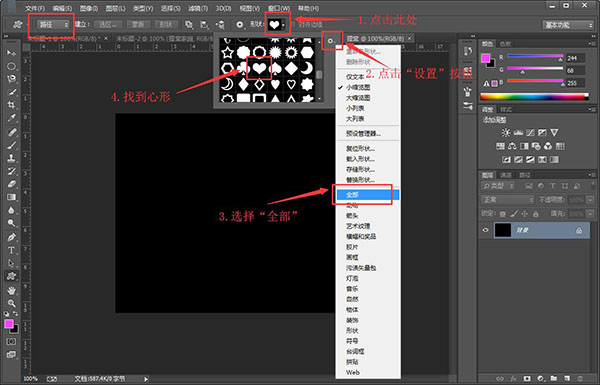
Task: Toggle lock image pixels brush icon
Action: click(514, 214)
